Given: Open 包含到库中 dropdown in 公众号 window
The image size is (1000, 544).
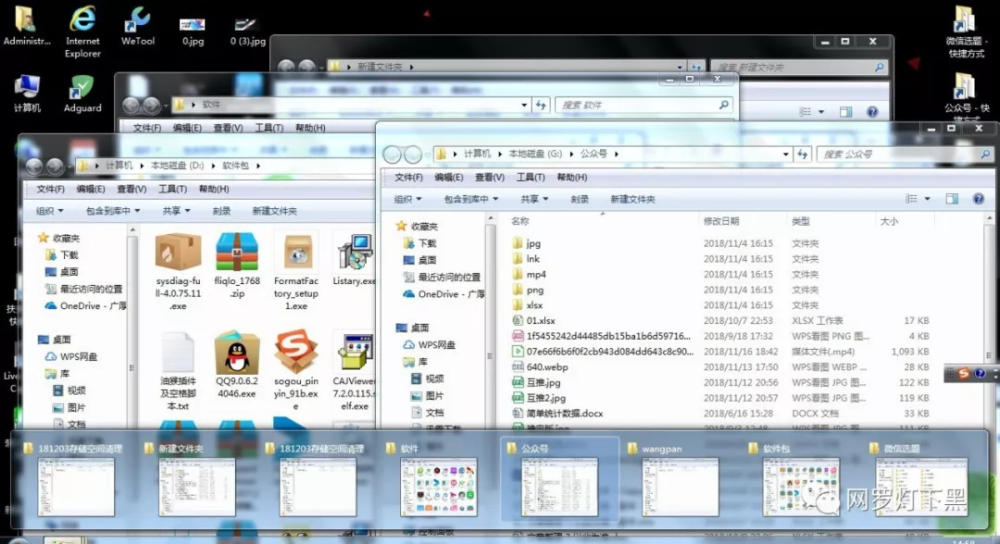Looking at the screenshot, I should pos(471,199).
